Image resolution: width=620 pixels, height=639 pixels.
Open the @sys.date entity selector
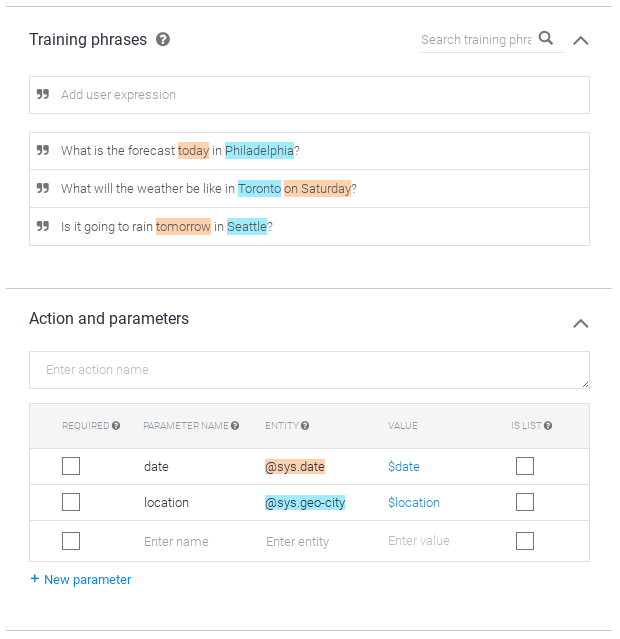[x=295, y=466]
